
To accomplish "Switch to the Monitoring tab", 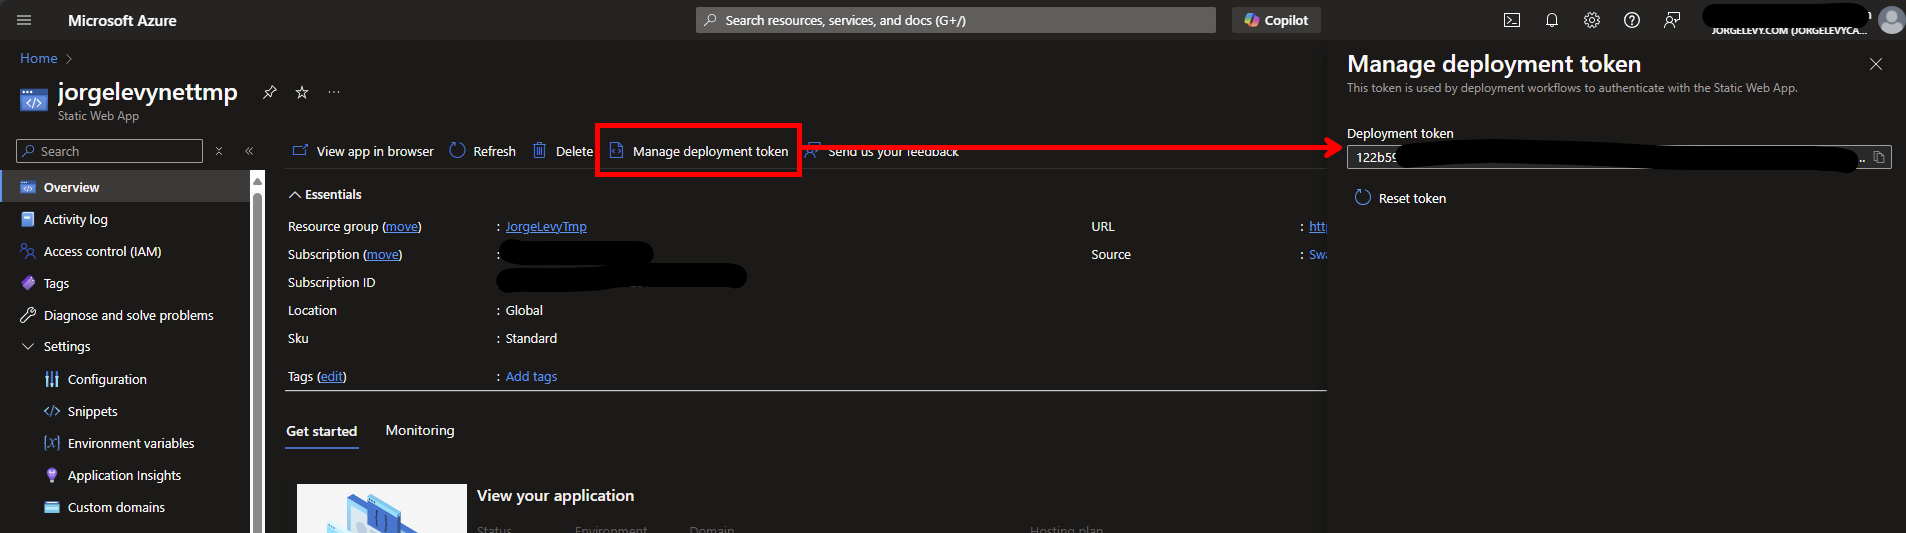I will coord(420,430).
